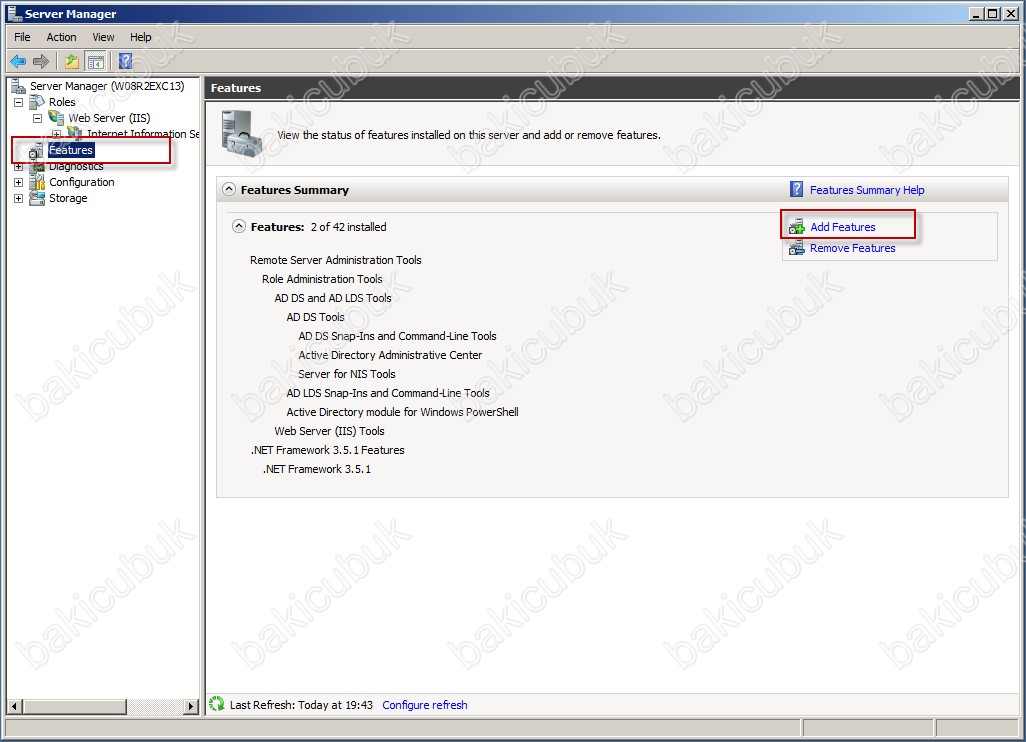
Task: Select the Roles node in the tree
Action: [x=62, y=102]
